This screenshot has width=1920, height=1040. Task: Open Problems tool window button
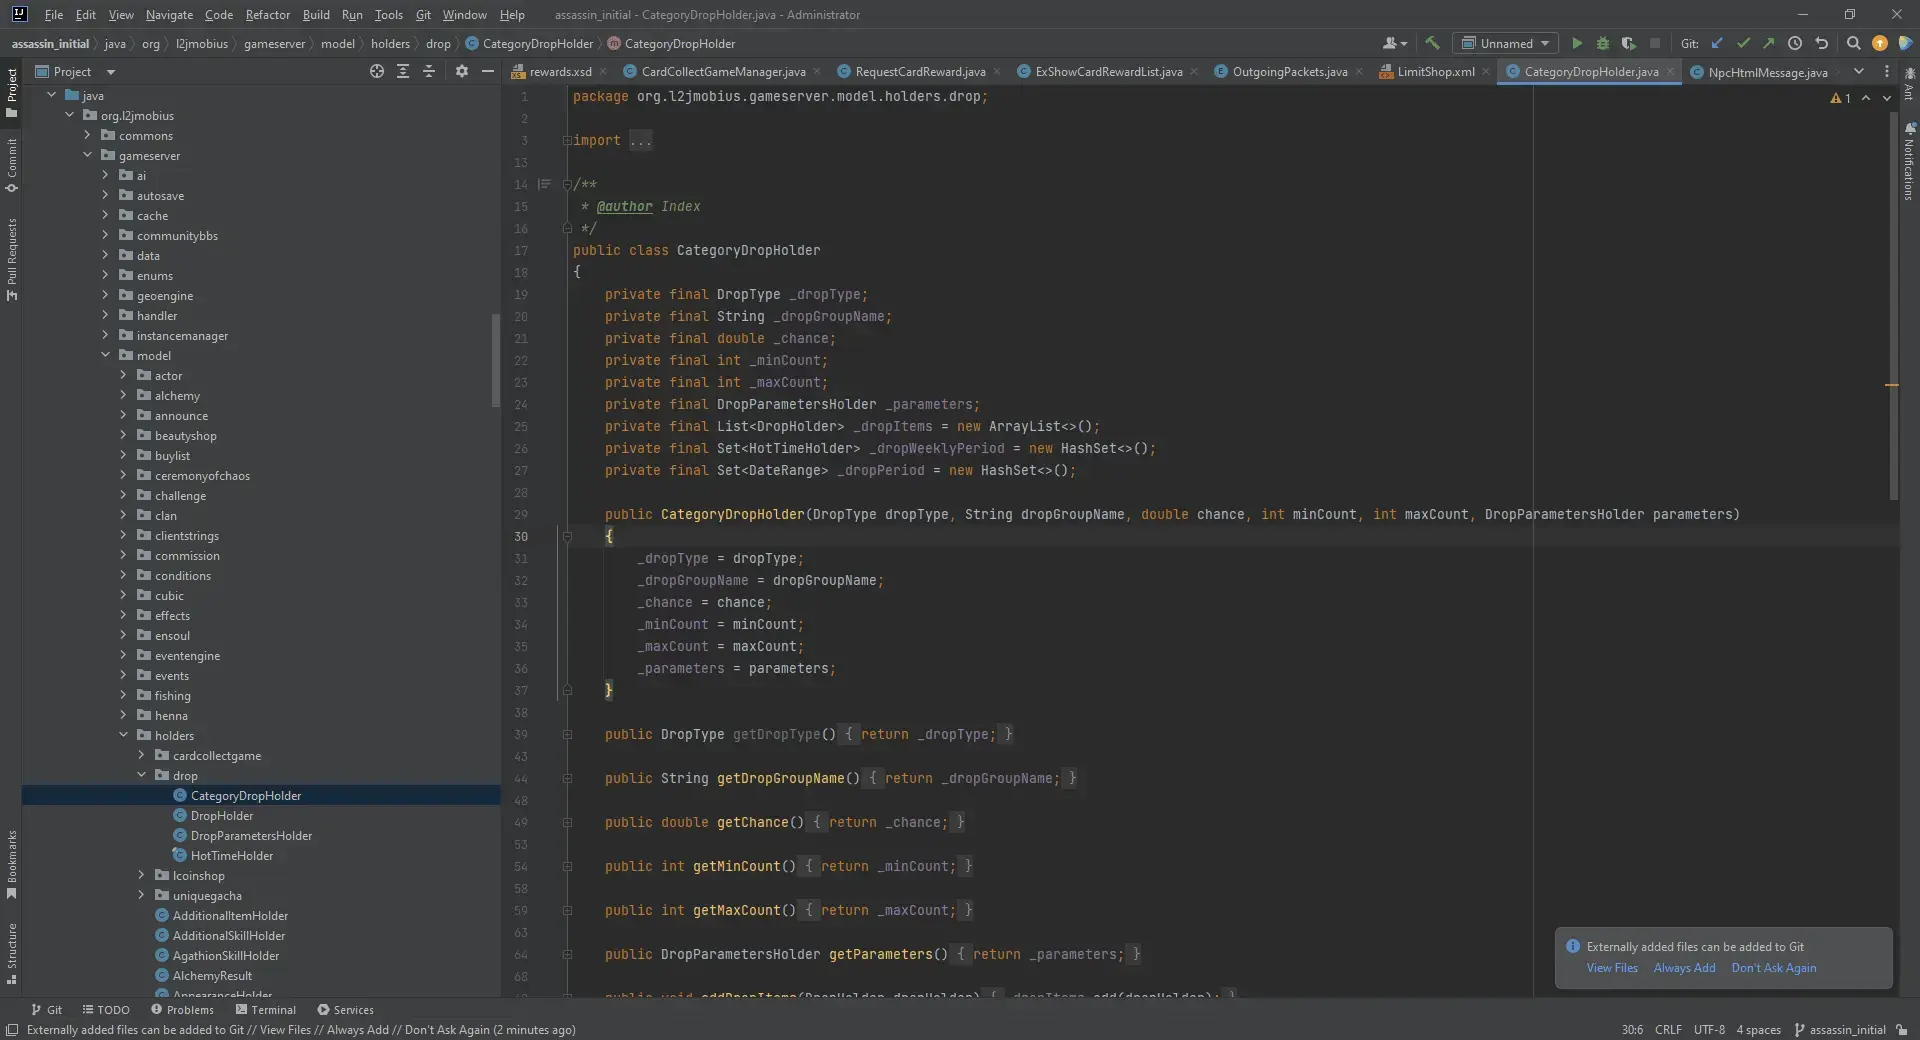click(182, 1009)
